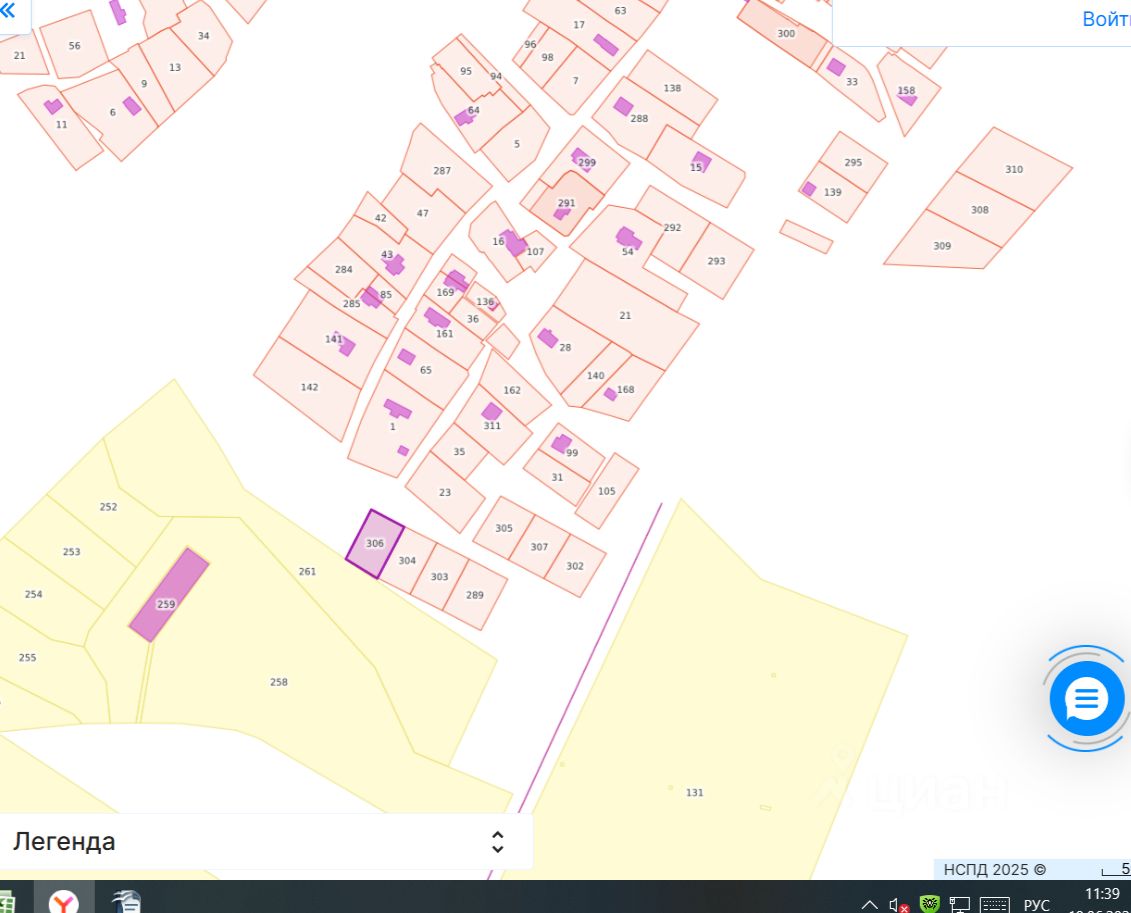Select parcel 34
Viewport: 1131px width, 913px height.
click(203, 35)
